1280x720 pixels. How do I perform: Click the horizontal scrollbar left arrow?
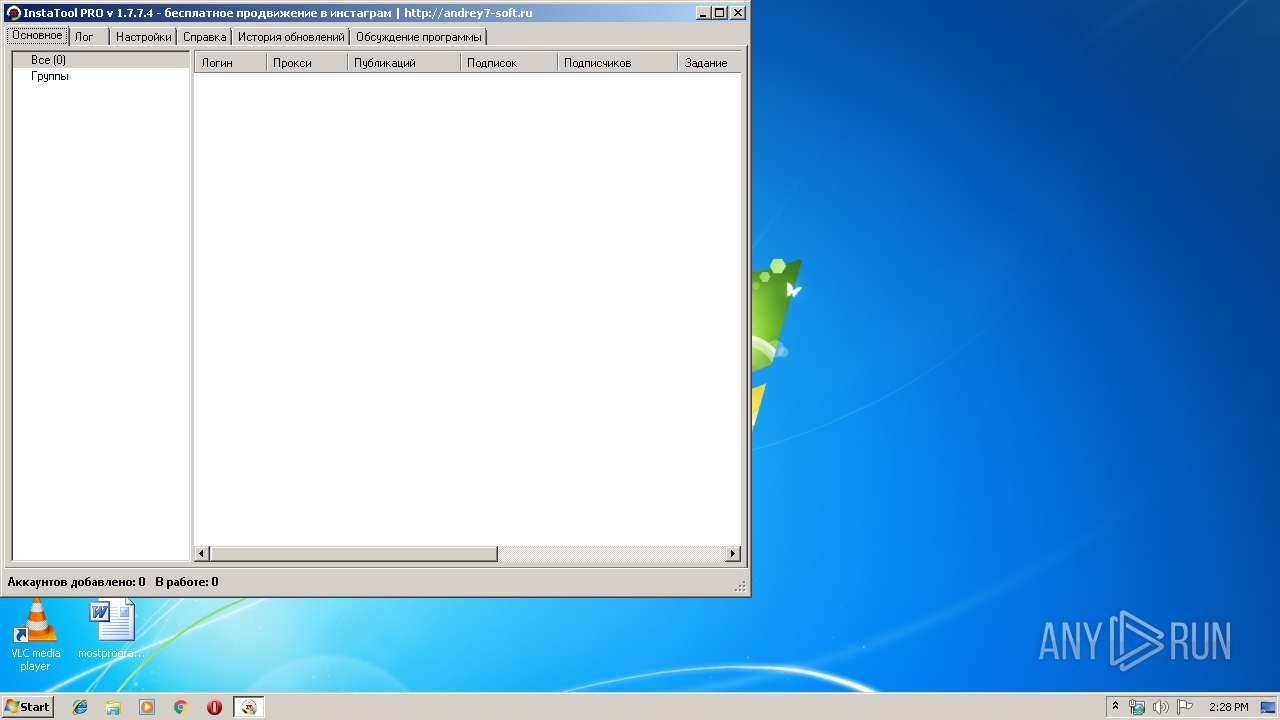tap(202, 554)
